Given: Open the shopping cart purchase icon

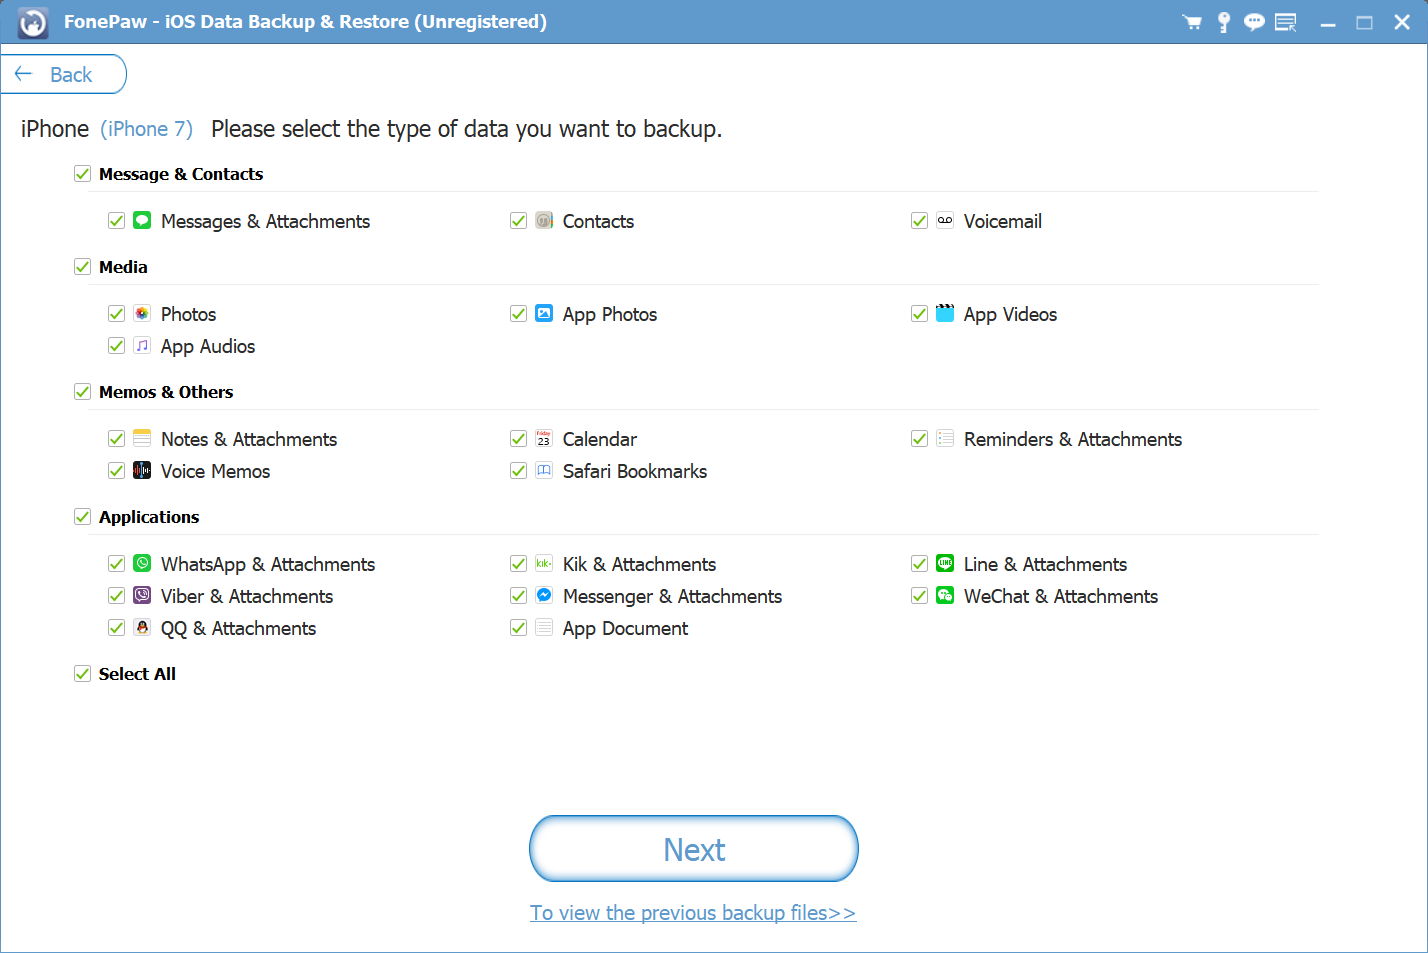Looking at the screenshot, I should [x=1192, y=22].
